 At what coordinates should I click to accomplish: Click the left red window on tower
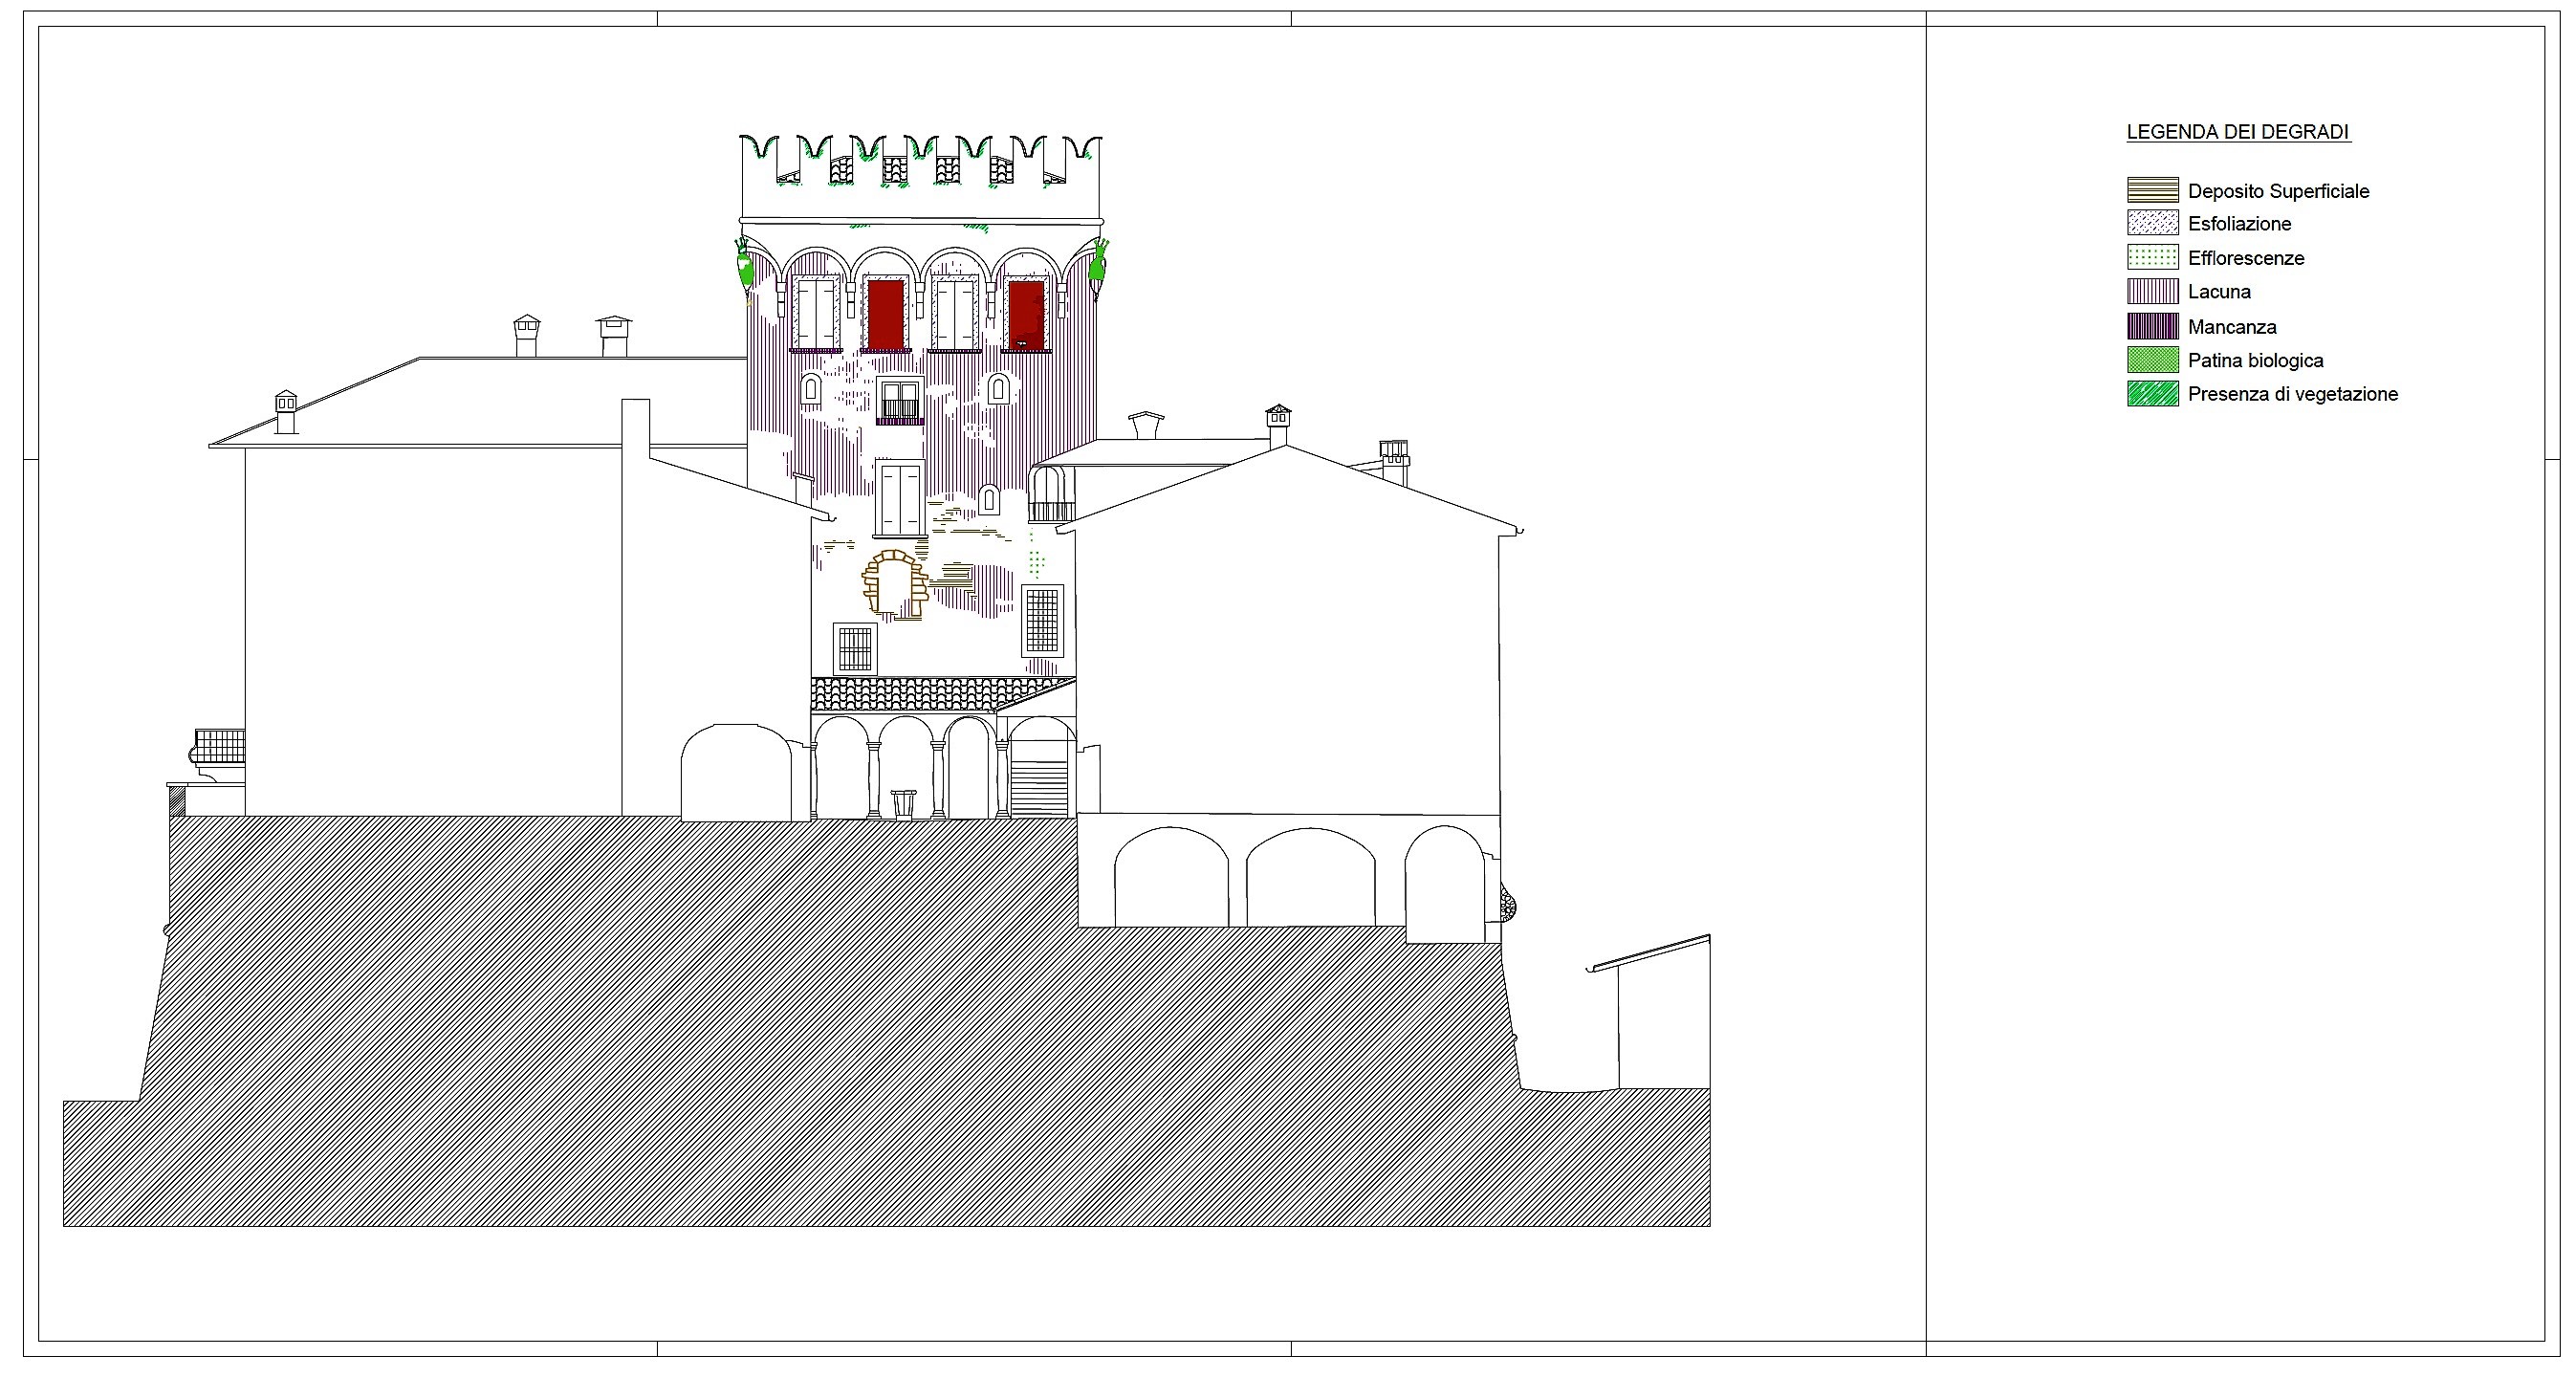click(x=886, y=315)
